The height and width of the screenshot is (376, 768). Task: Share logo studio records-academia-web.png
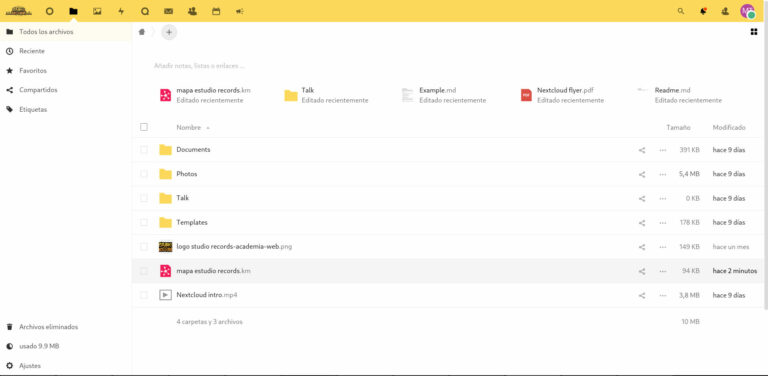pyautogui.click(x=642, y=247)
